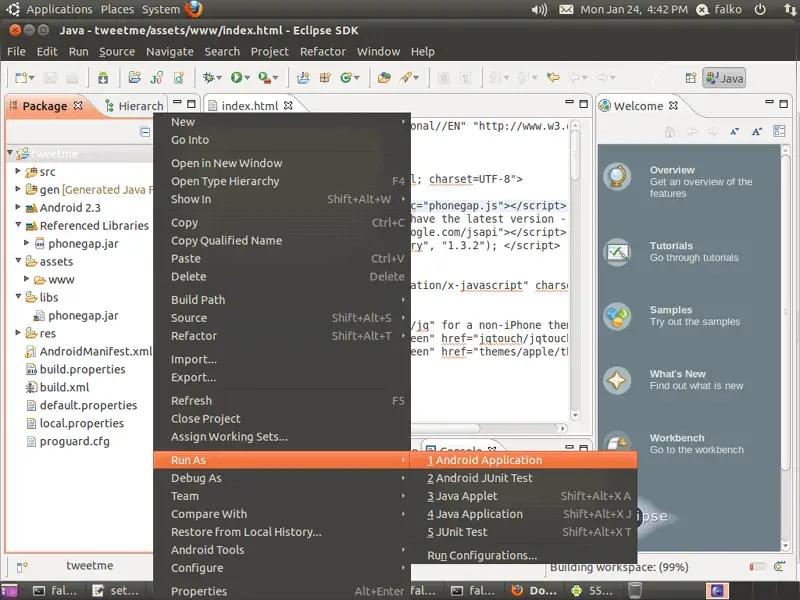The width and height of the screenshot is (800, 600).
Task: Open the Navigate menu in the menu bar
Action: (170, 52)
